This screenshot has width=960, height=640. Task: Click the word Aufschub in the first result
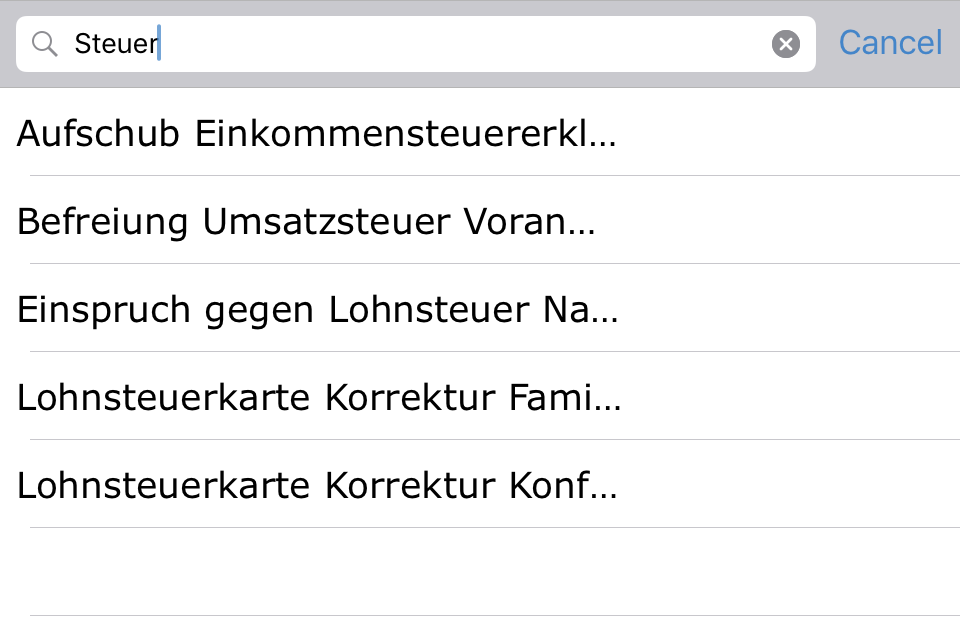click(100, 133)
